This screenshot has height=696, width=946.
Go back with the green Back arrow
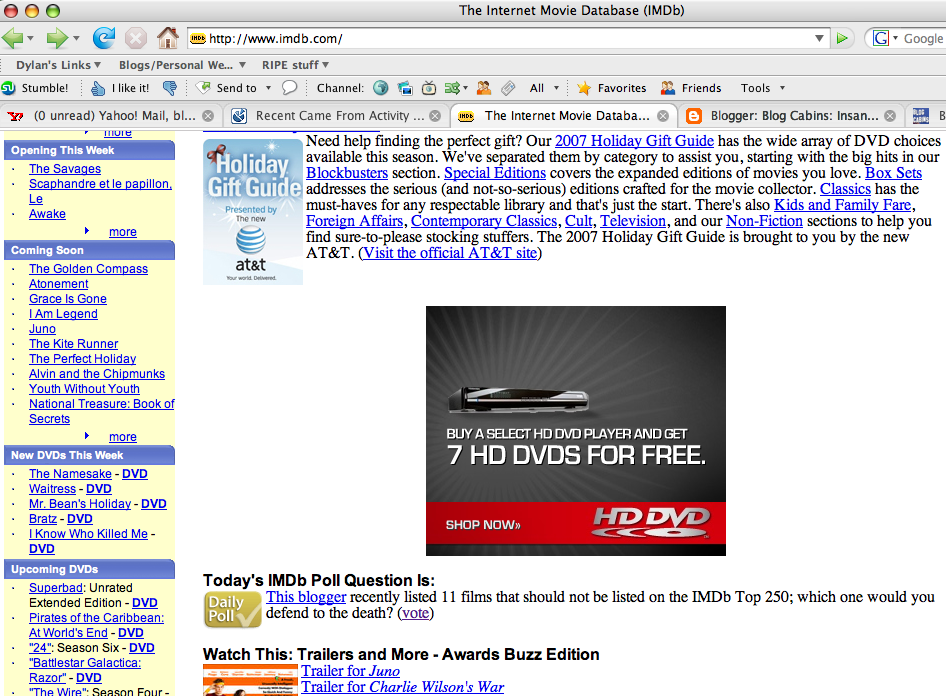pyautogui.click(x=12, y=39)
